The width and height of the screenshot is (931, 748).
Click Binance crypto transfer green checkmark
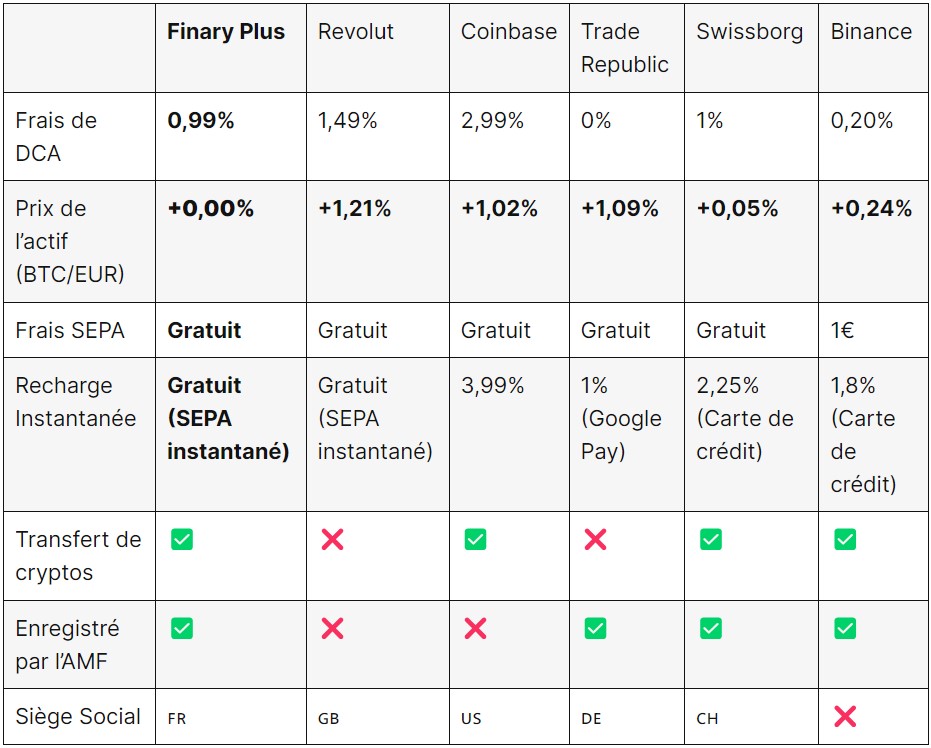[x=845, y=540]
